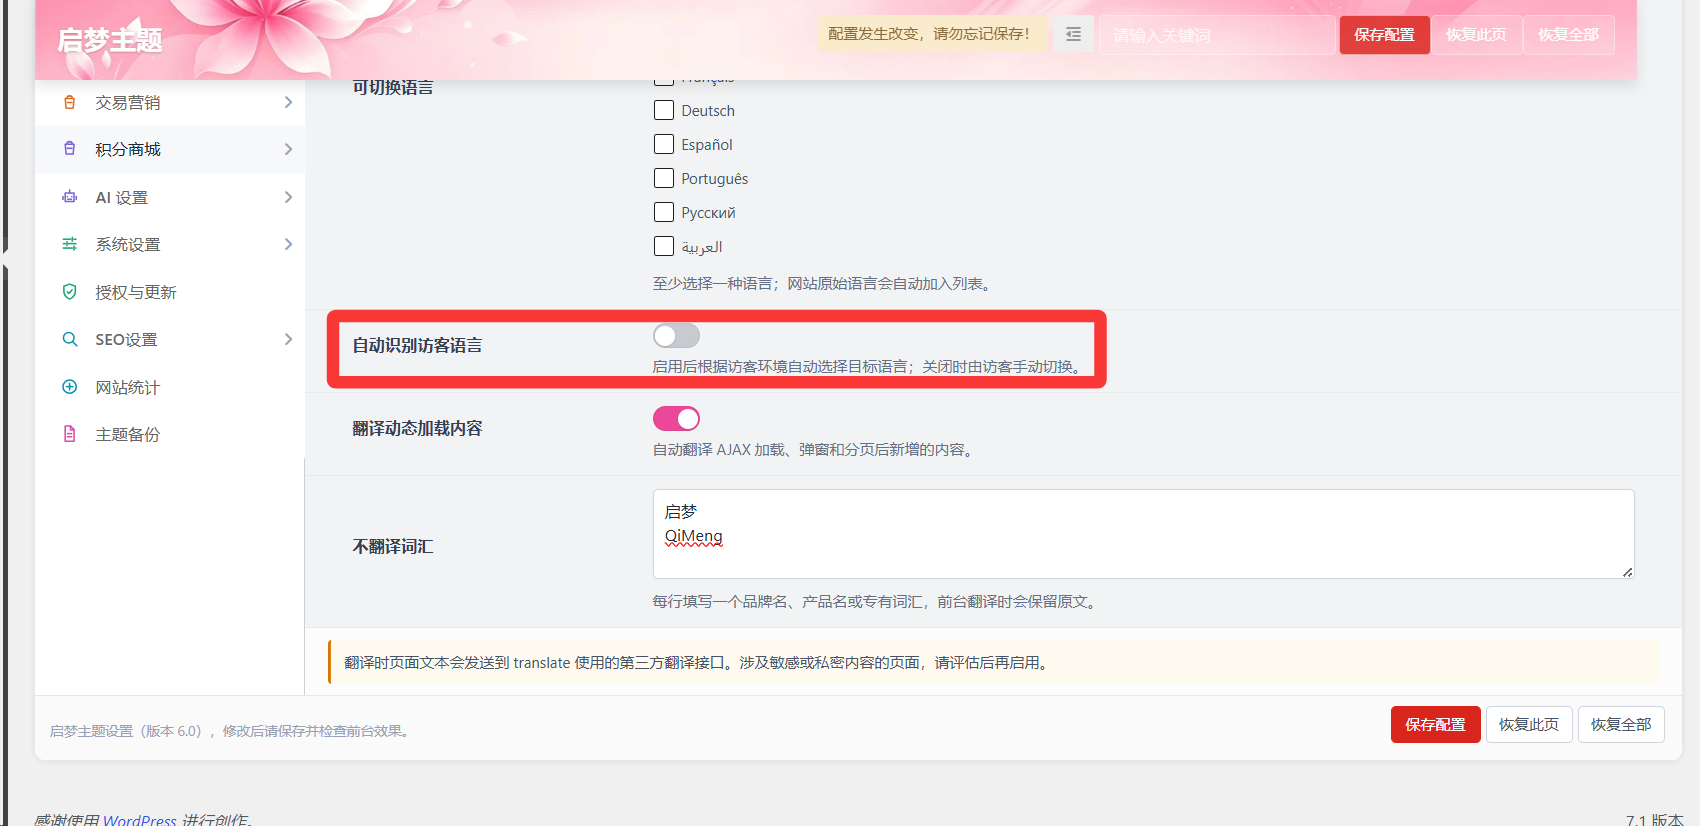This screenshot has height=826, width=1700.
Task: Expand the AI 设置 submenu chevron
Action: click(x=288, y=197)
